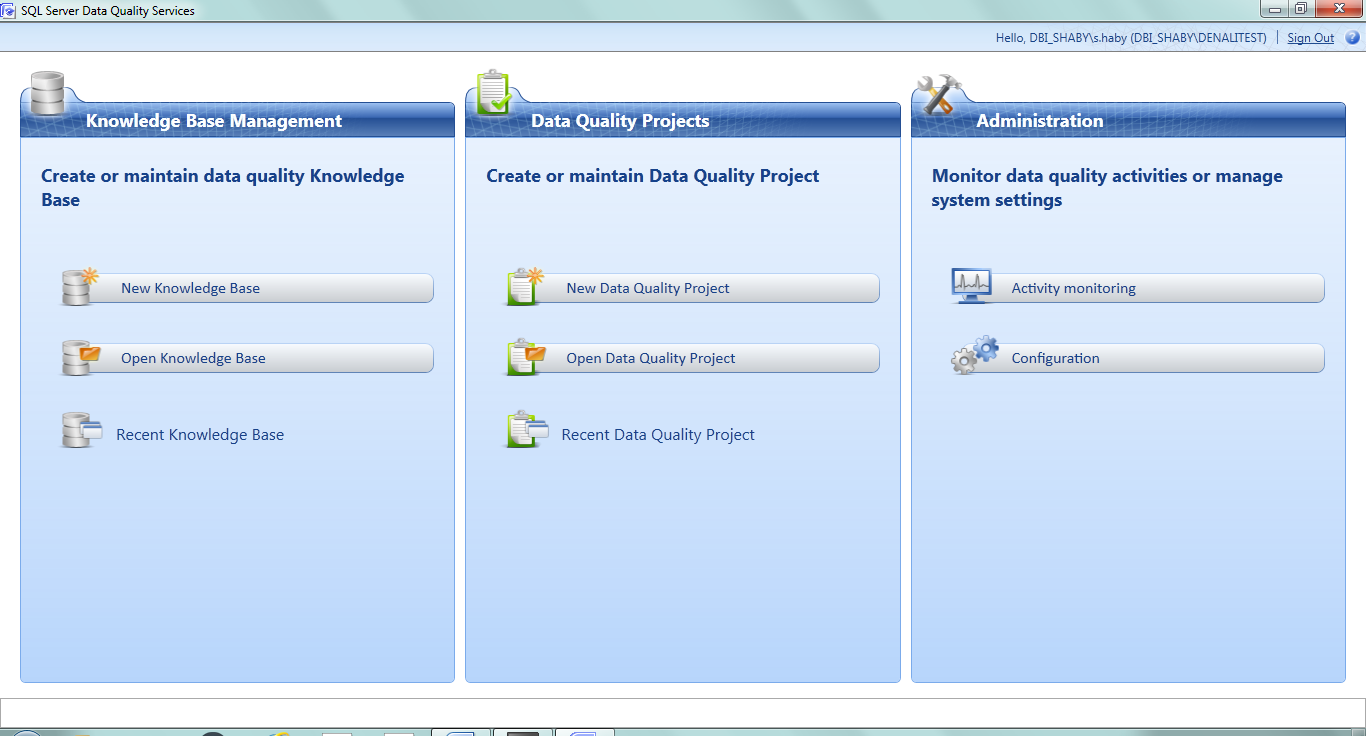Choose Open Data Quality Project button
1366x736 pixels.
click(x=693, y=358)
